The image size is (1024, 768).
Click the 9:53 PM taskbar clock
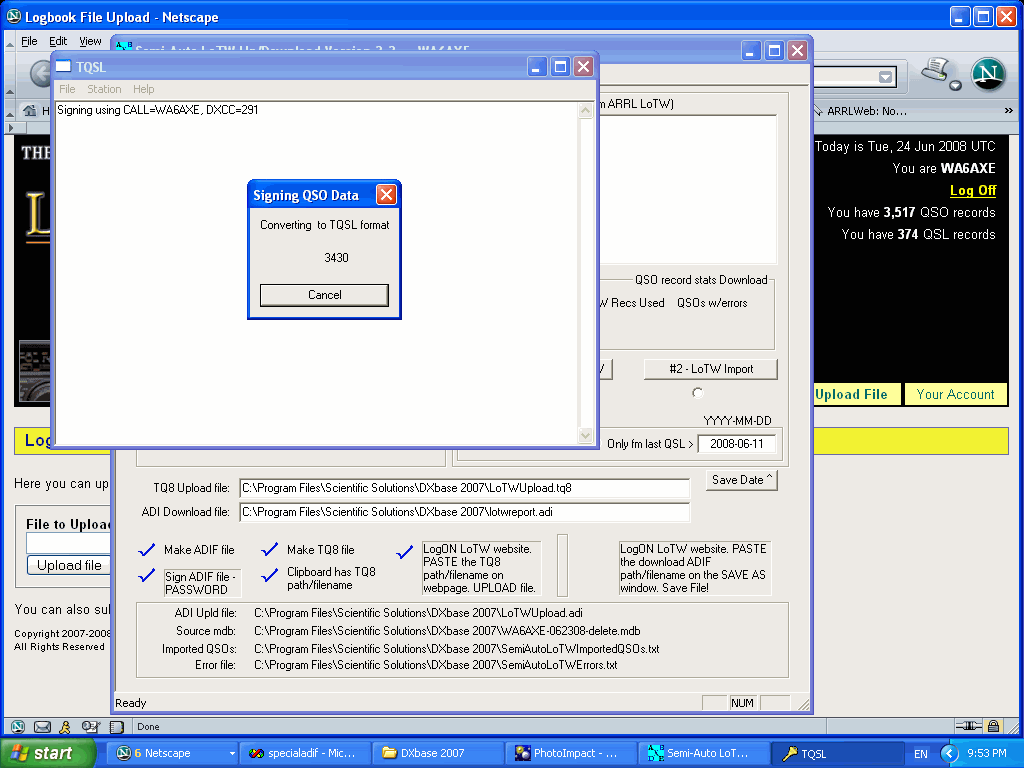(x=987, y=754)
